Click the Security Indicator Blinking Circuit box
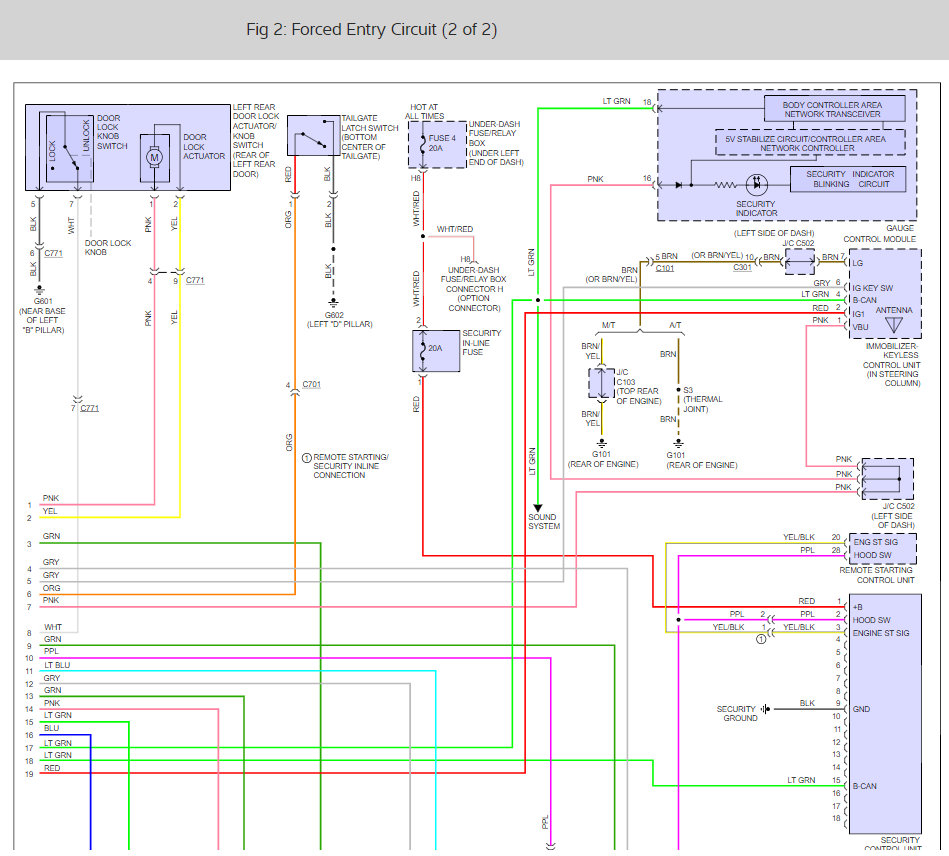 848,179
